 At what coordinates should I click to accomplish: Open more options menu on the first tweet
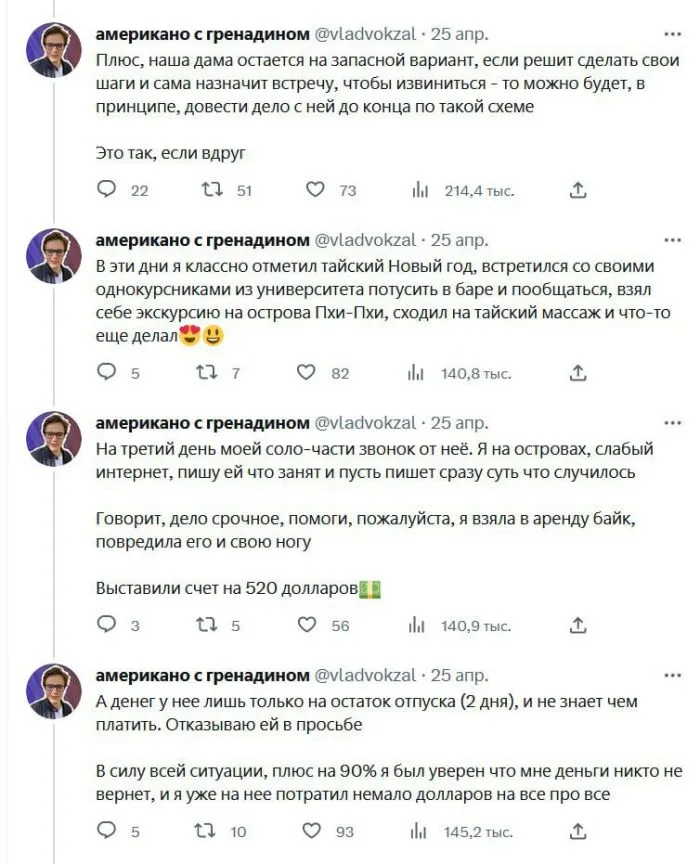[x=672, y=32]
